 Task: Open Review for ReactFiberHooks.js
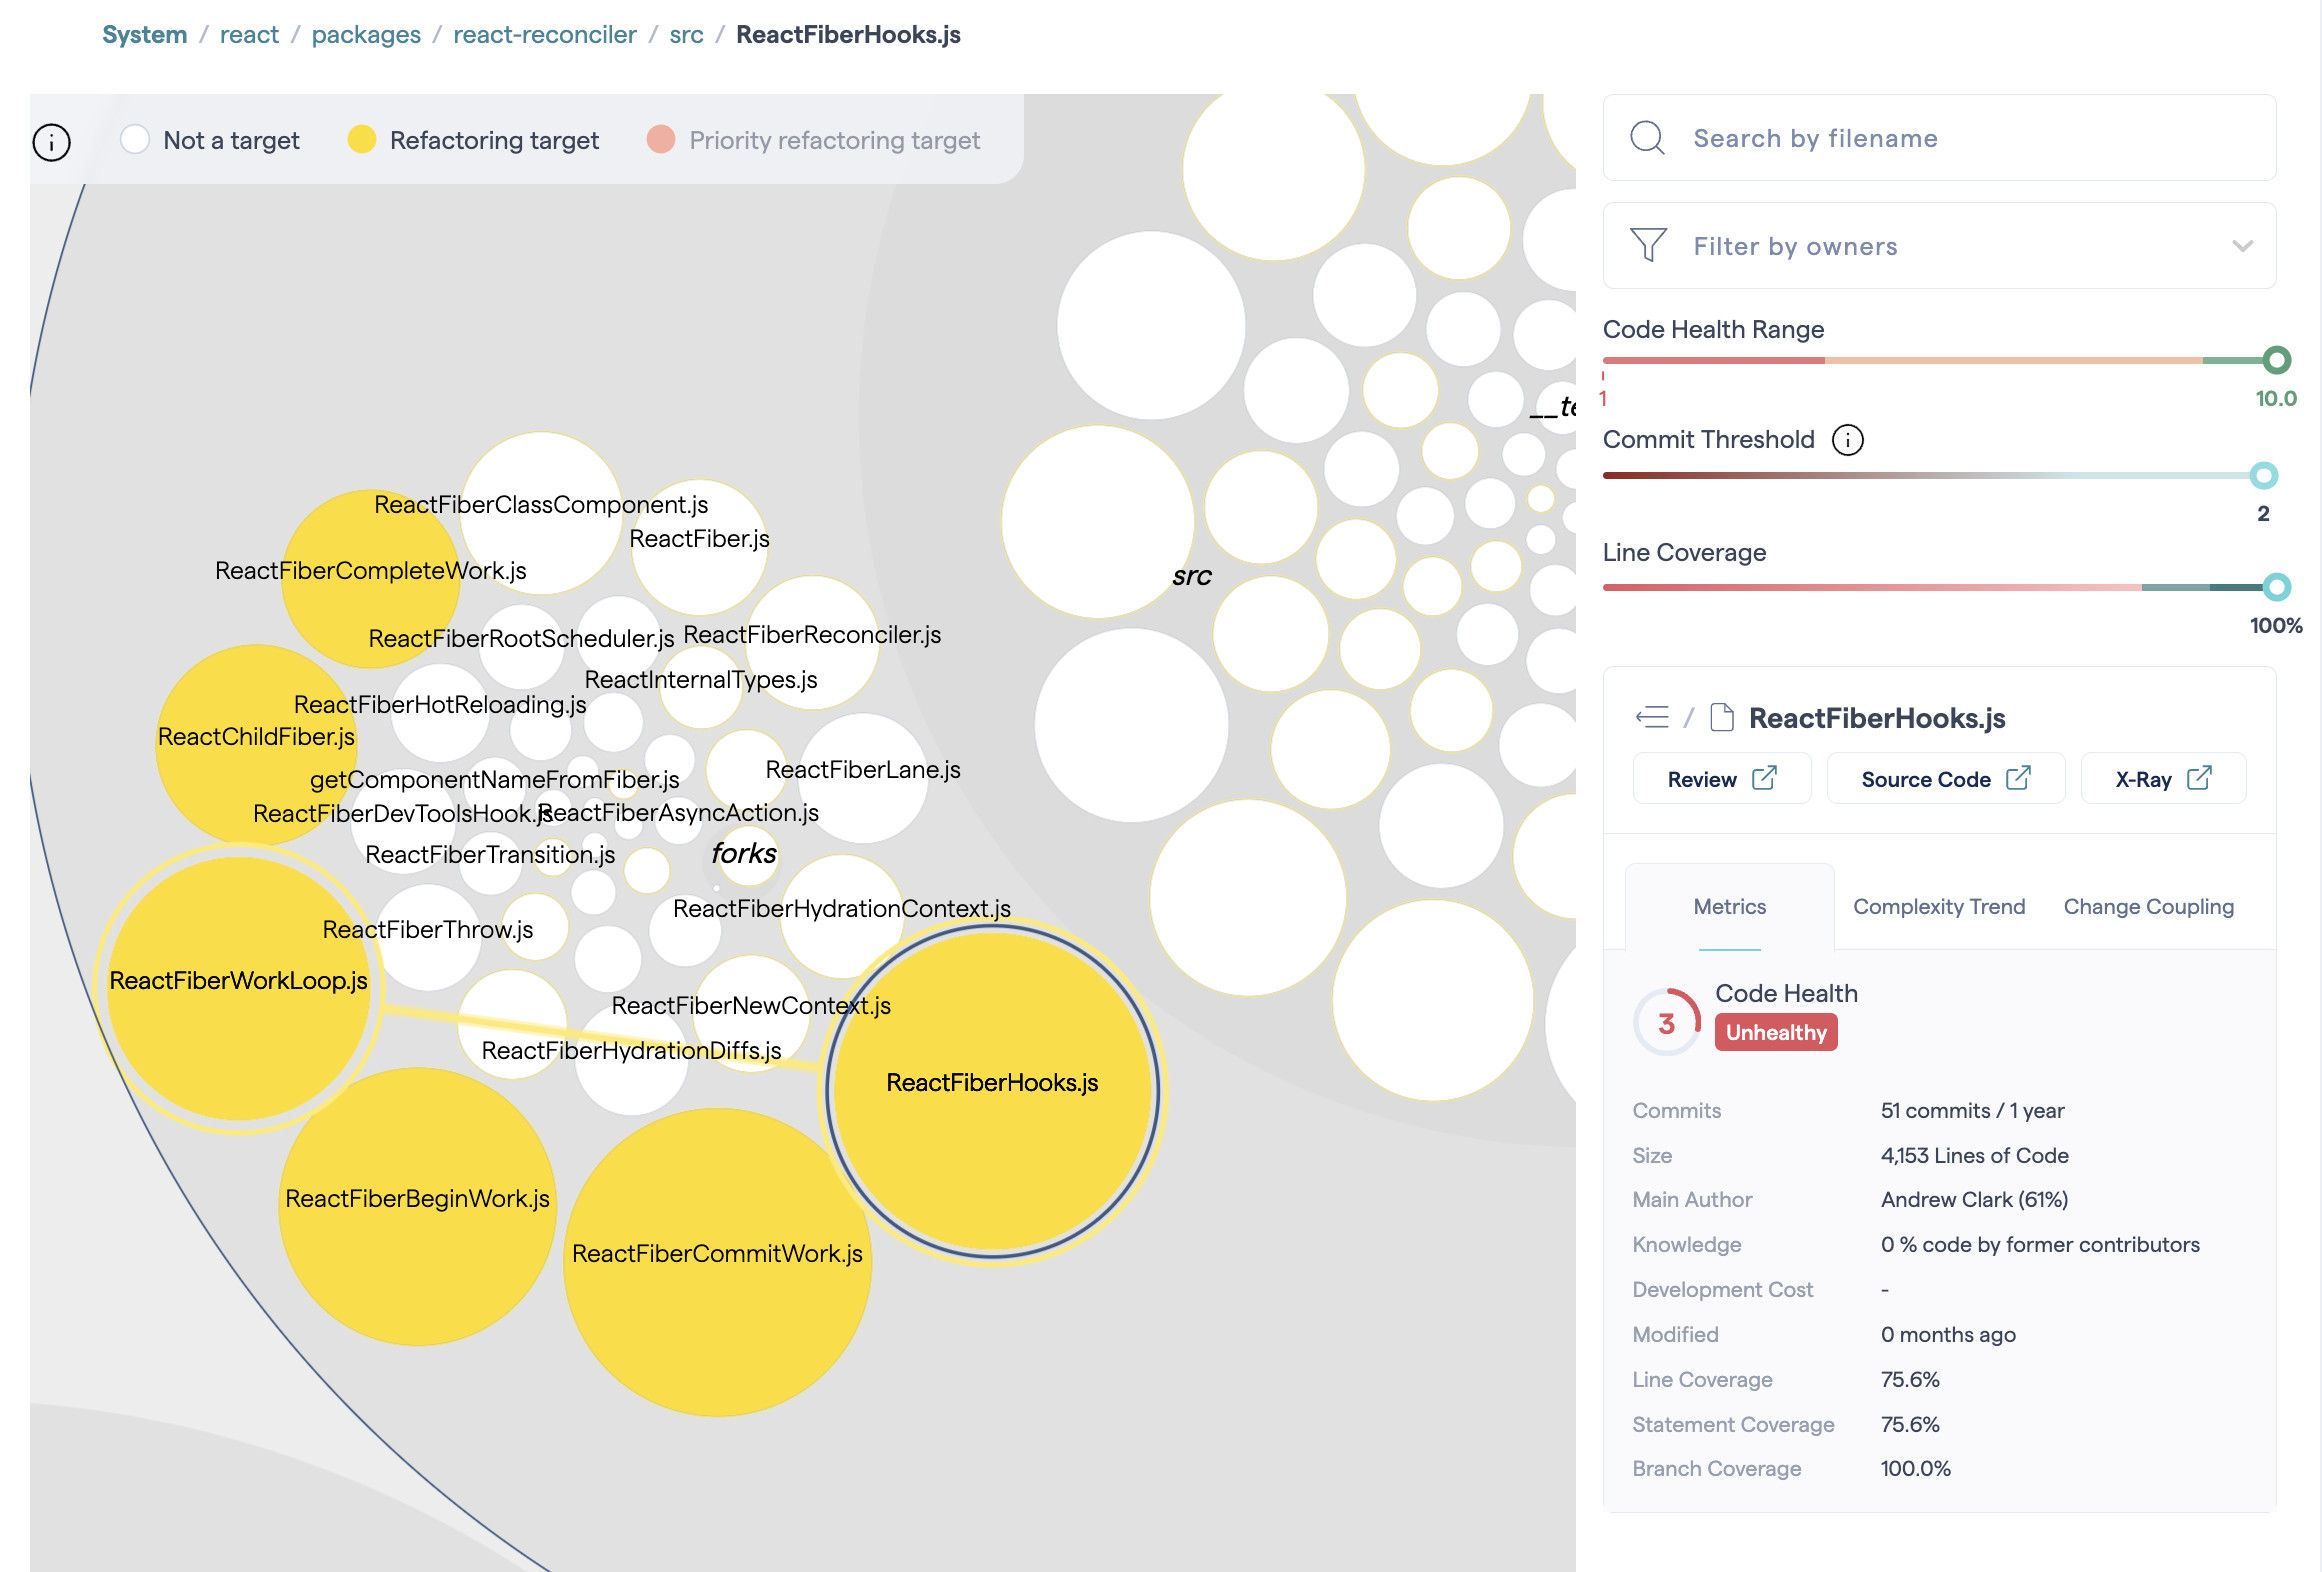(x=1721, y=778)
